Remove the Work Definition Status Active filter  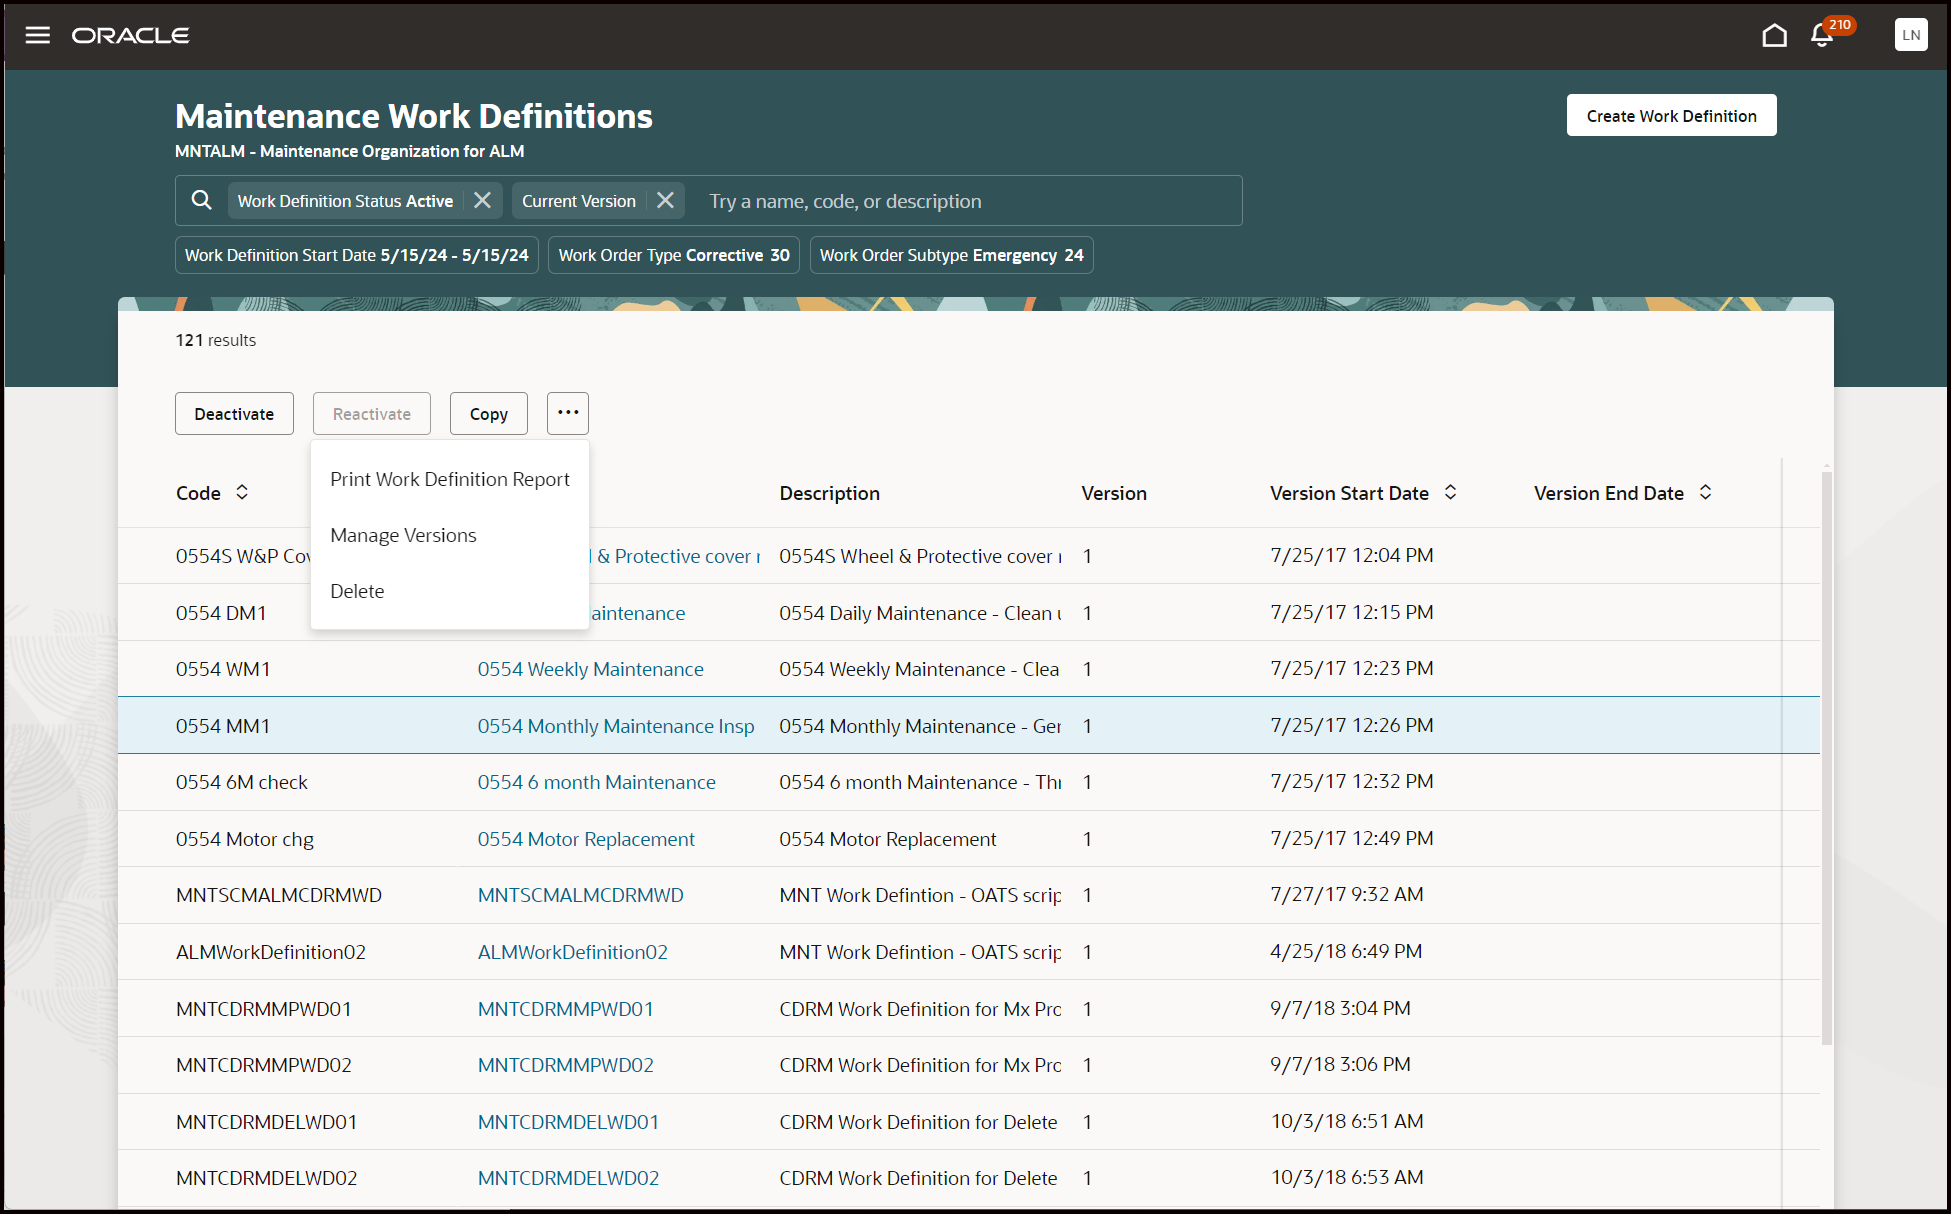[x=482, y=201]
